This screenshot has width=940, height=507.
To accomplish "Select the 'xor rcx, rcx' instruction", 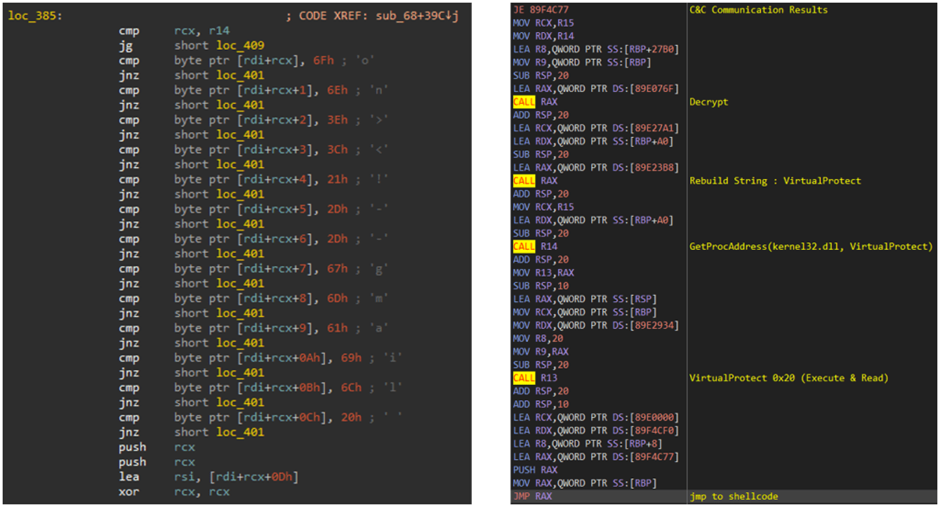I will [x=174, y=492].
